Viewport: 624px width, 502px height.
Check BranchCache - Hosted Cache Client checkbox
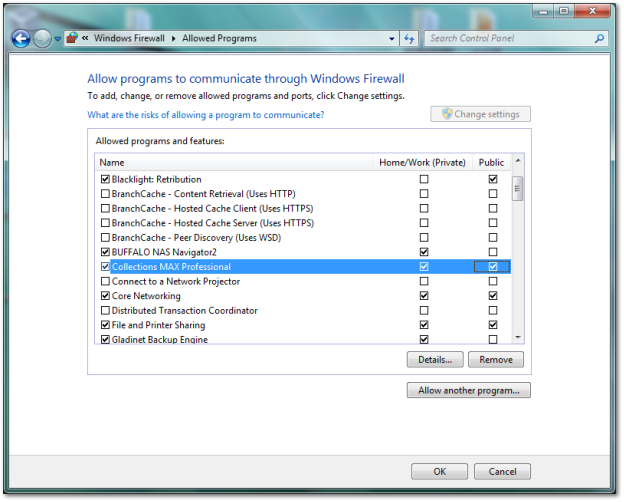click(105, 208)
